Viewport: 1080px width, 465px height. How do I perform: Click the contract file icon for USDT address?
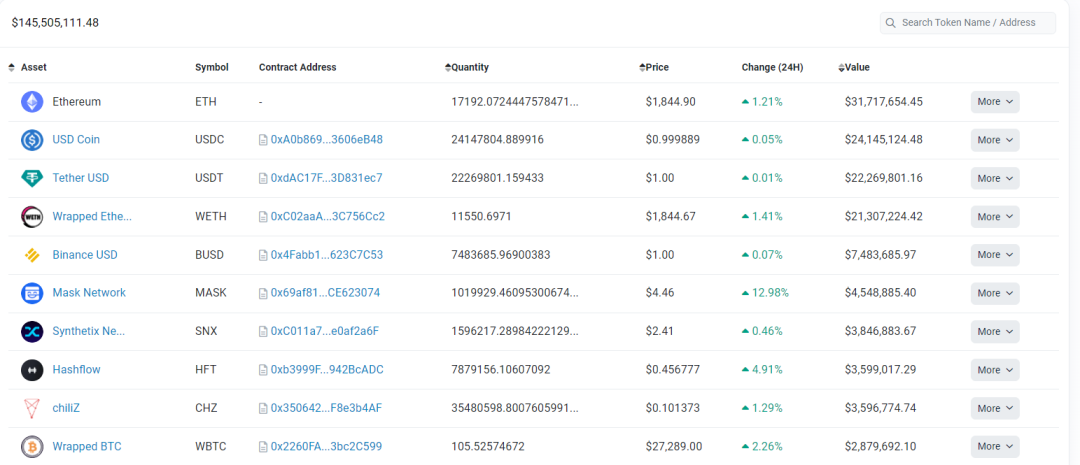(262, 178)
